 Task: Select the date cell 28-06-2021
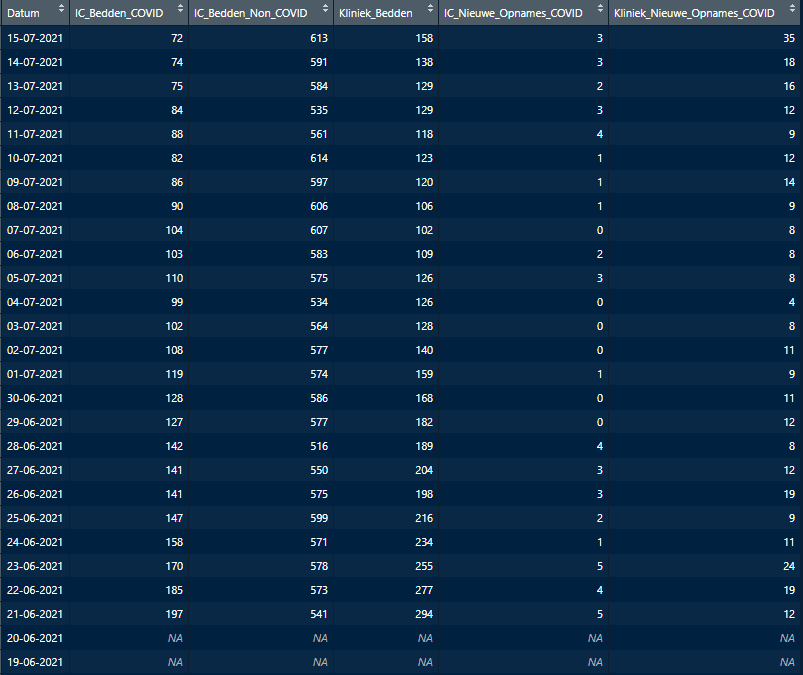click(35, 446)
